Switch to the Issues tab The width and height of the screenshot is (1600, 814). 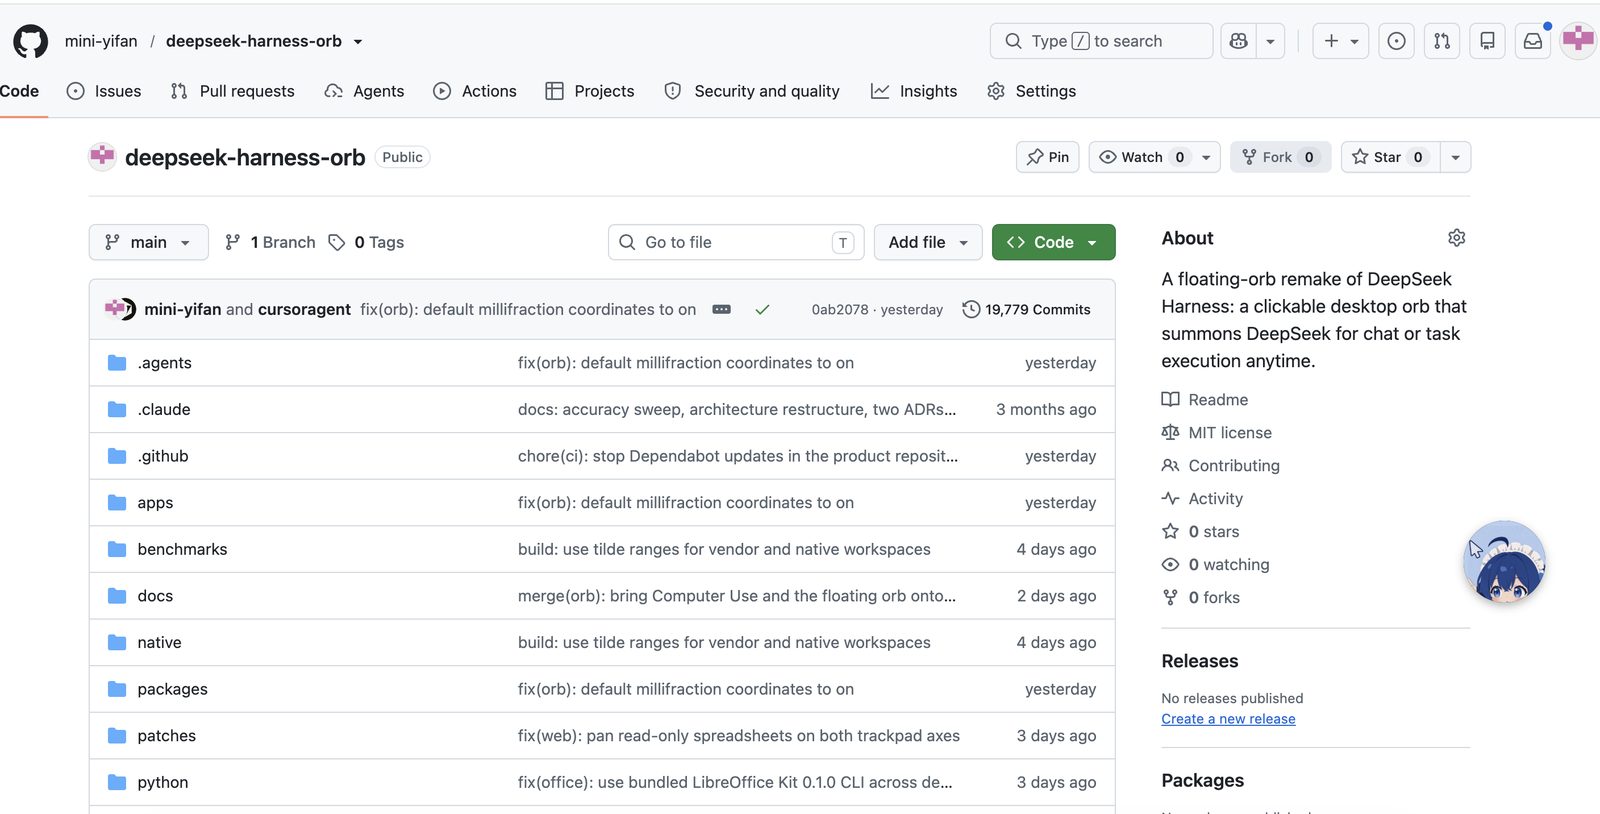(x=104, y=91)
